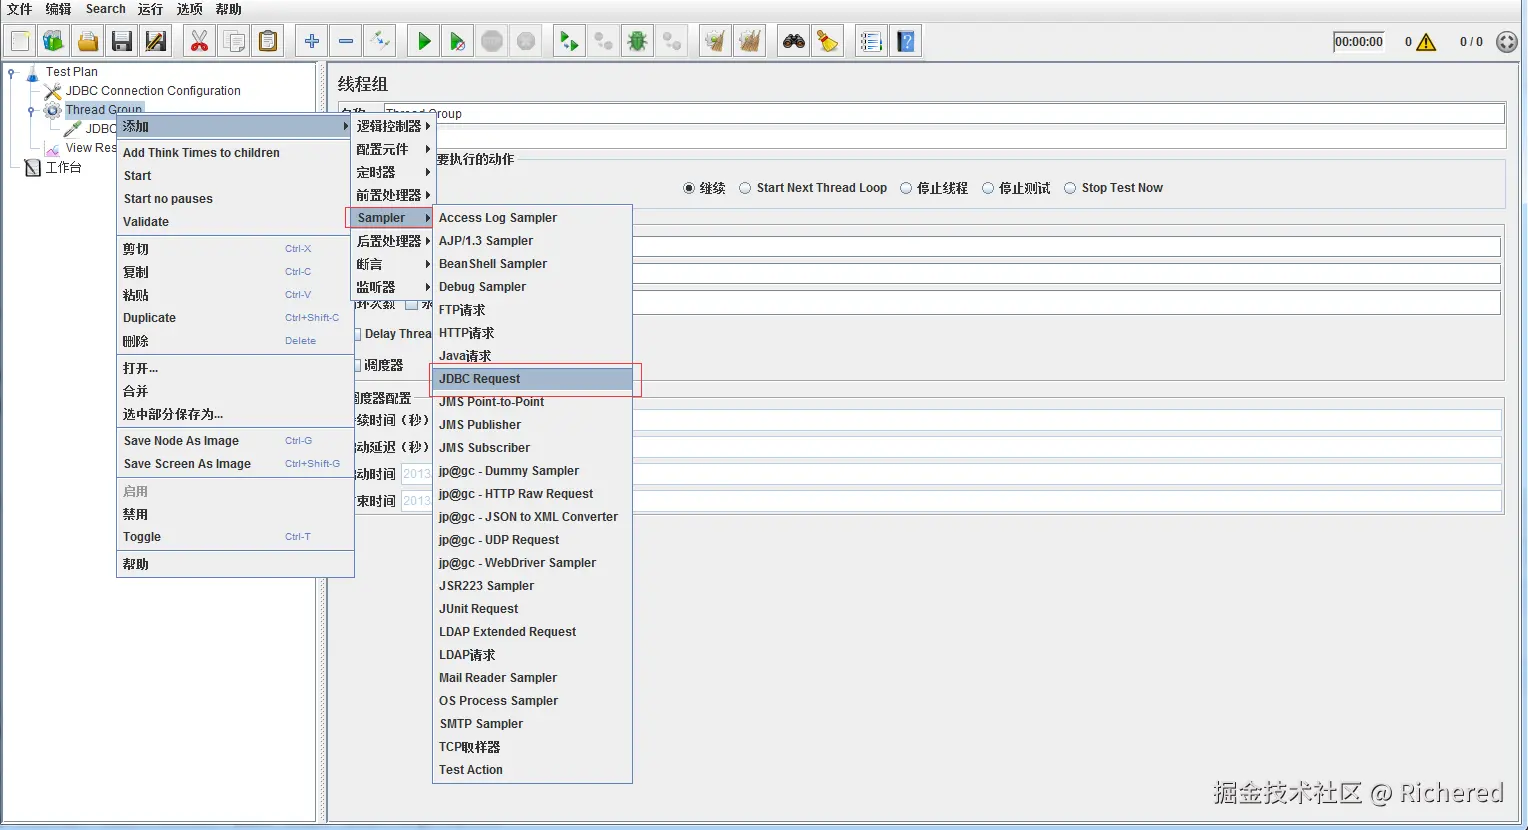
Task: Click Add Think Times to children
Action: click(x=201, y=153)
